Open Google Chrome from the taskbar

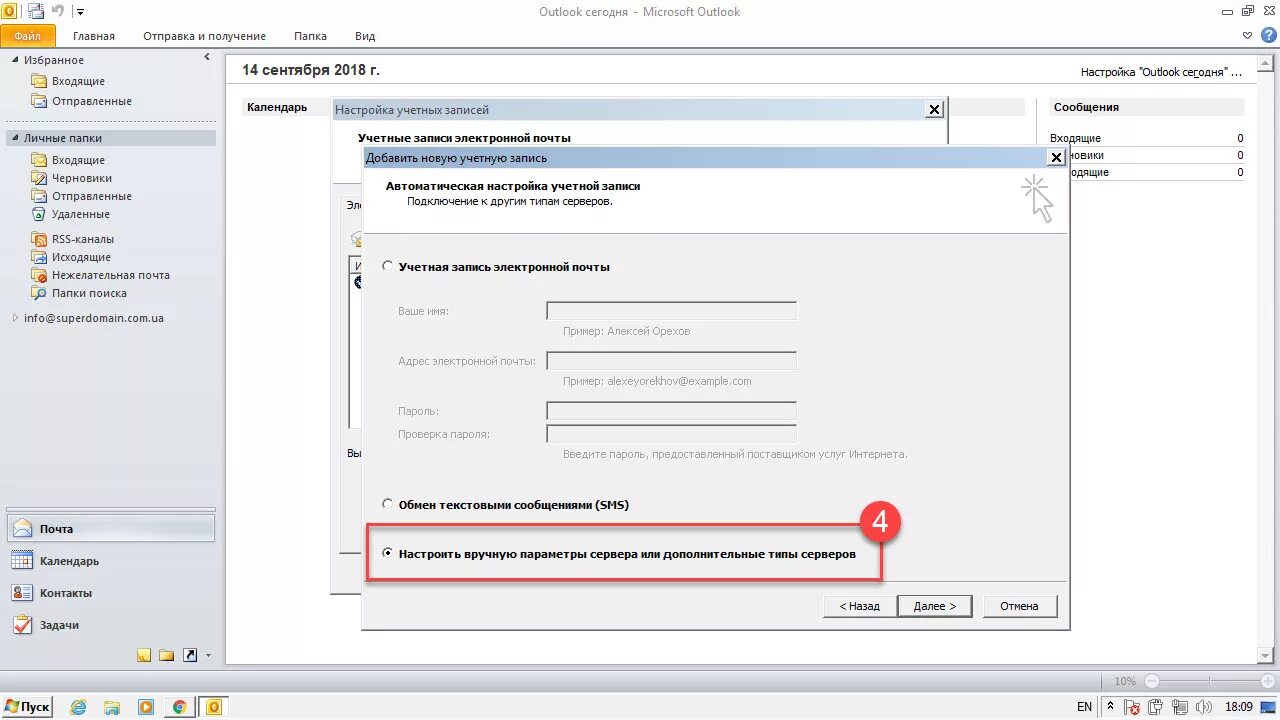179,707
